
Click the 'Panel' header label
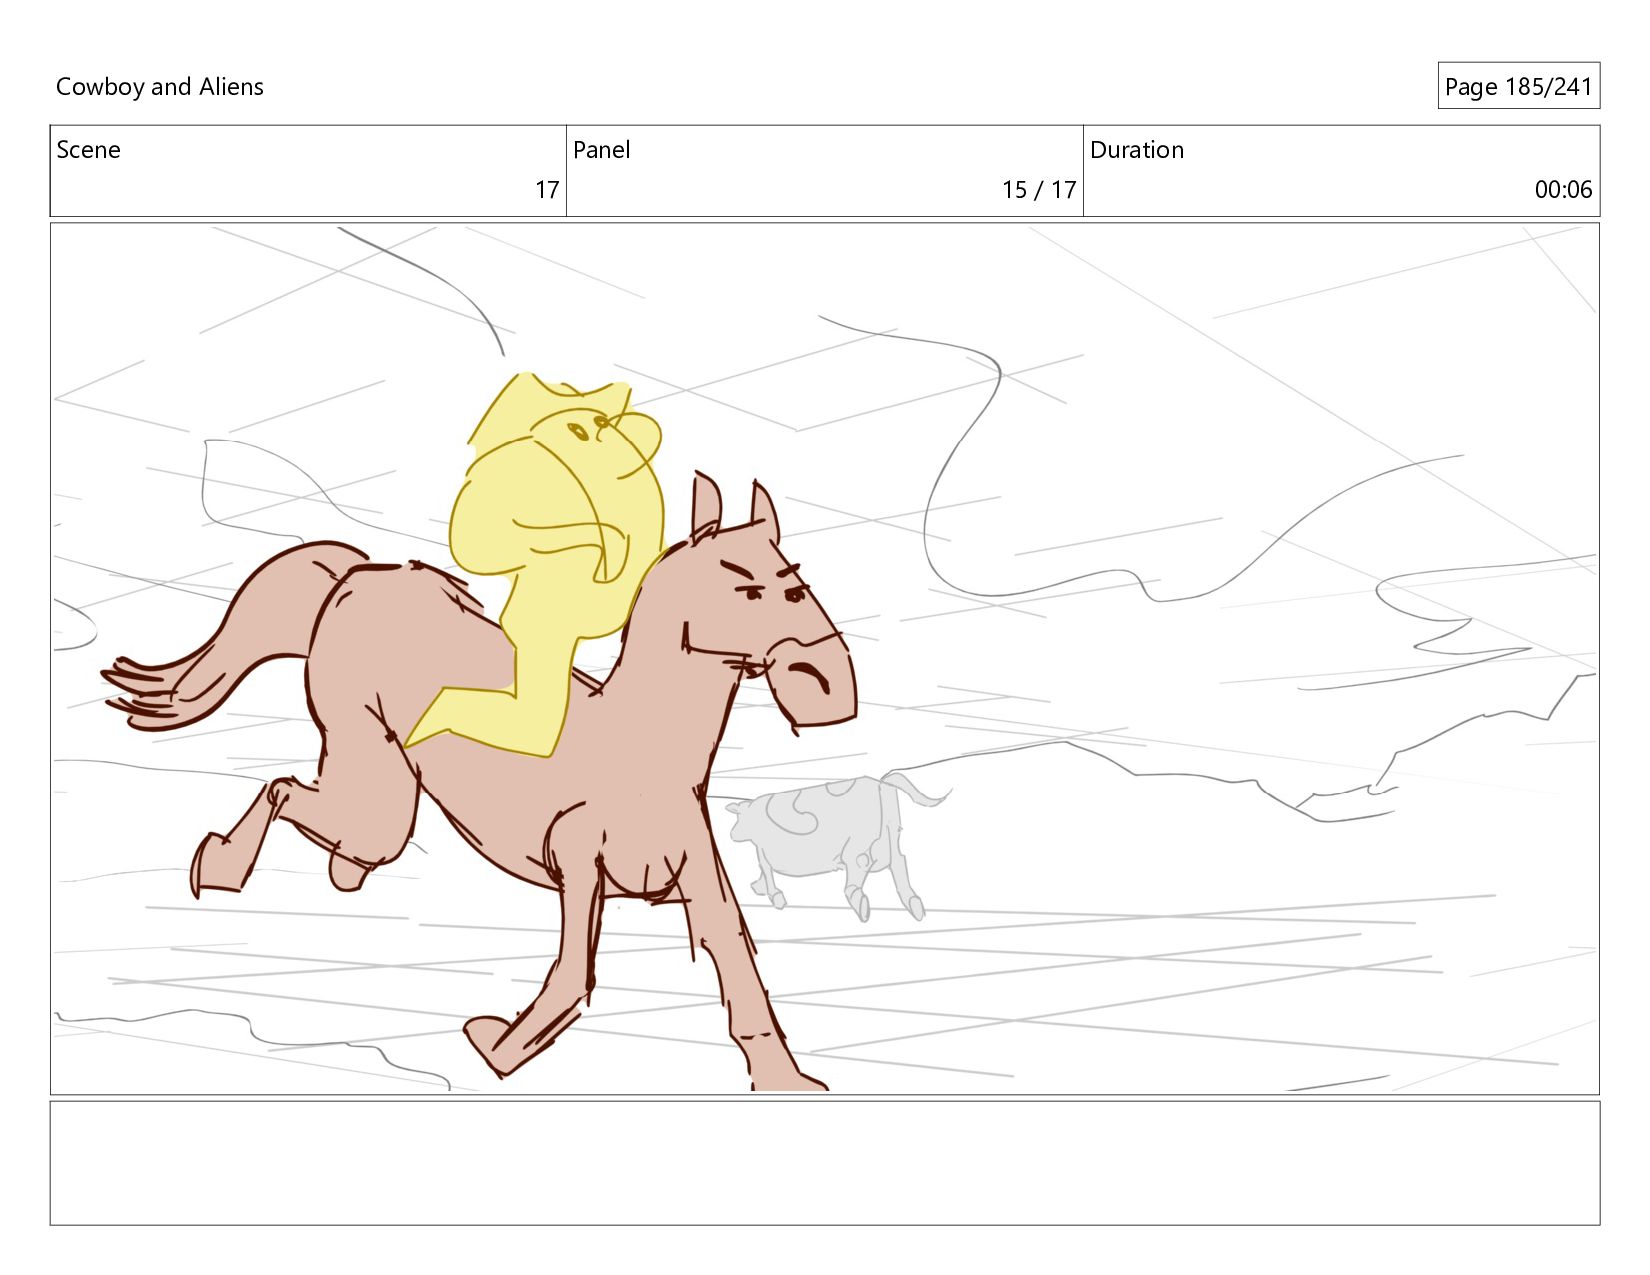coord(601,150)
